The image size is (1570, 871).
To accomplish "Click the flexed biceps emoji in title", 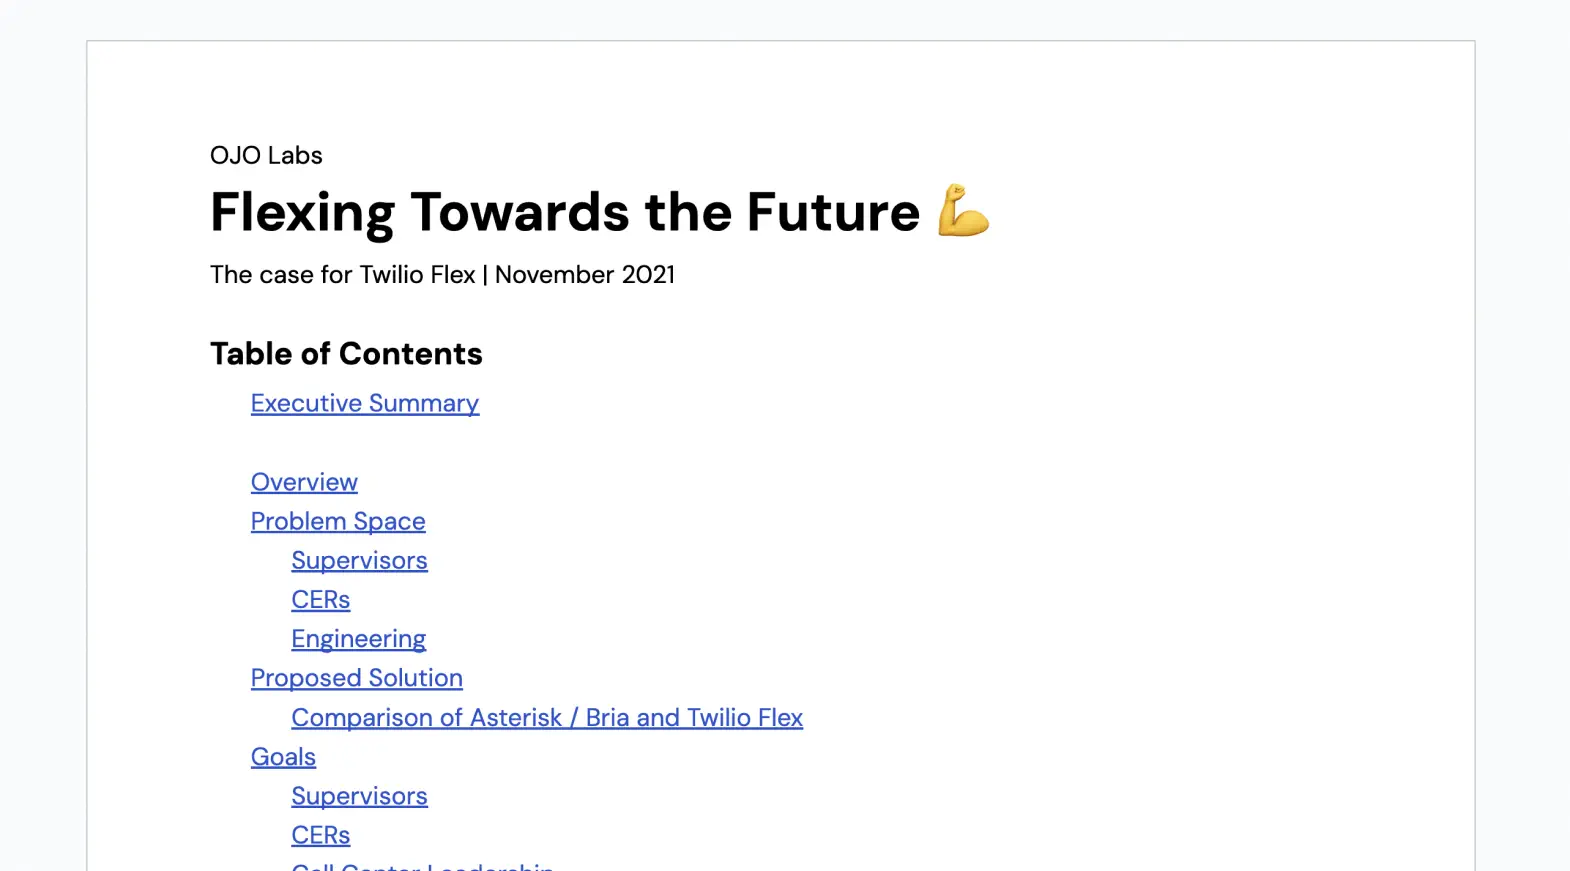I will pyautogui.click(x=963, y=210).
